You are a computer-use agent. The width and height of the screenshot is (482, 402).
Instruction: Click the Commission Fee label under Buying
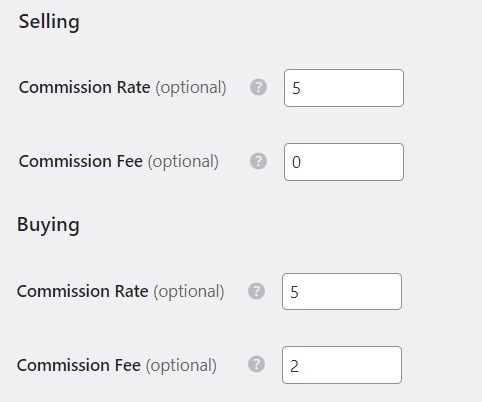coord(79,365)
